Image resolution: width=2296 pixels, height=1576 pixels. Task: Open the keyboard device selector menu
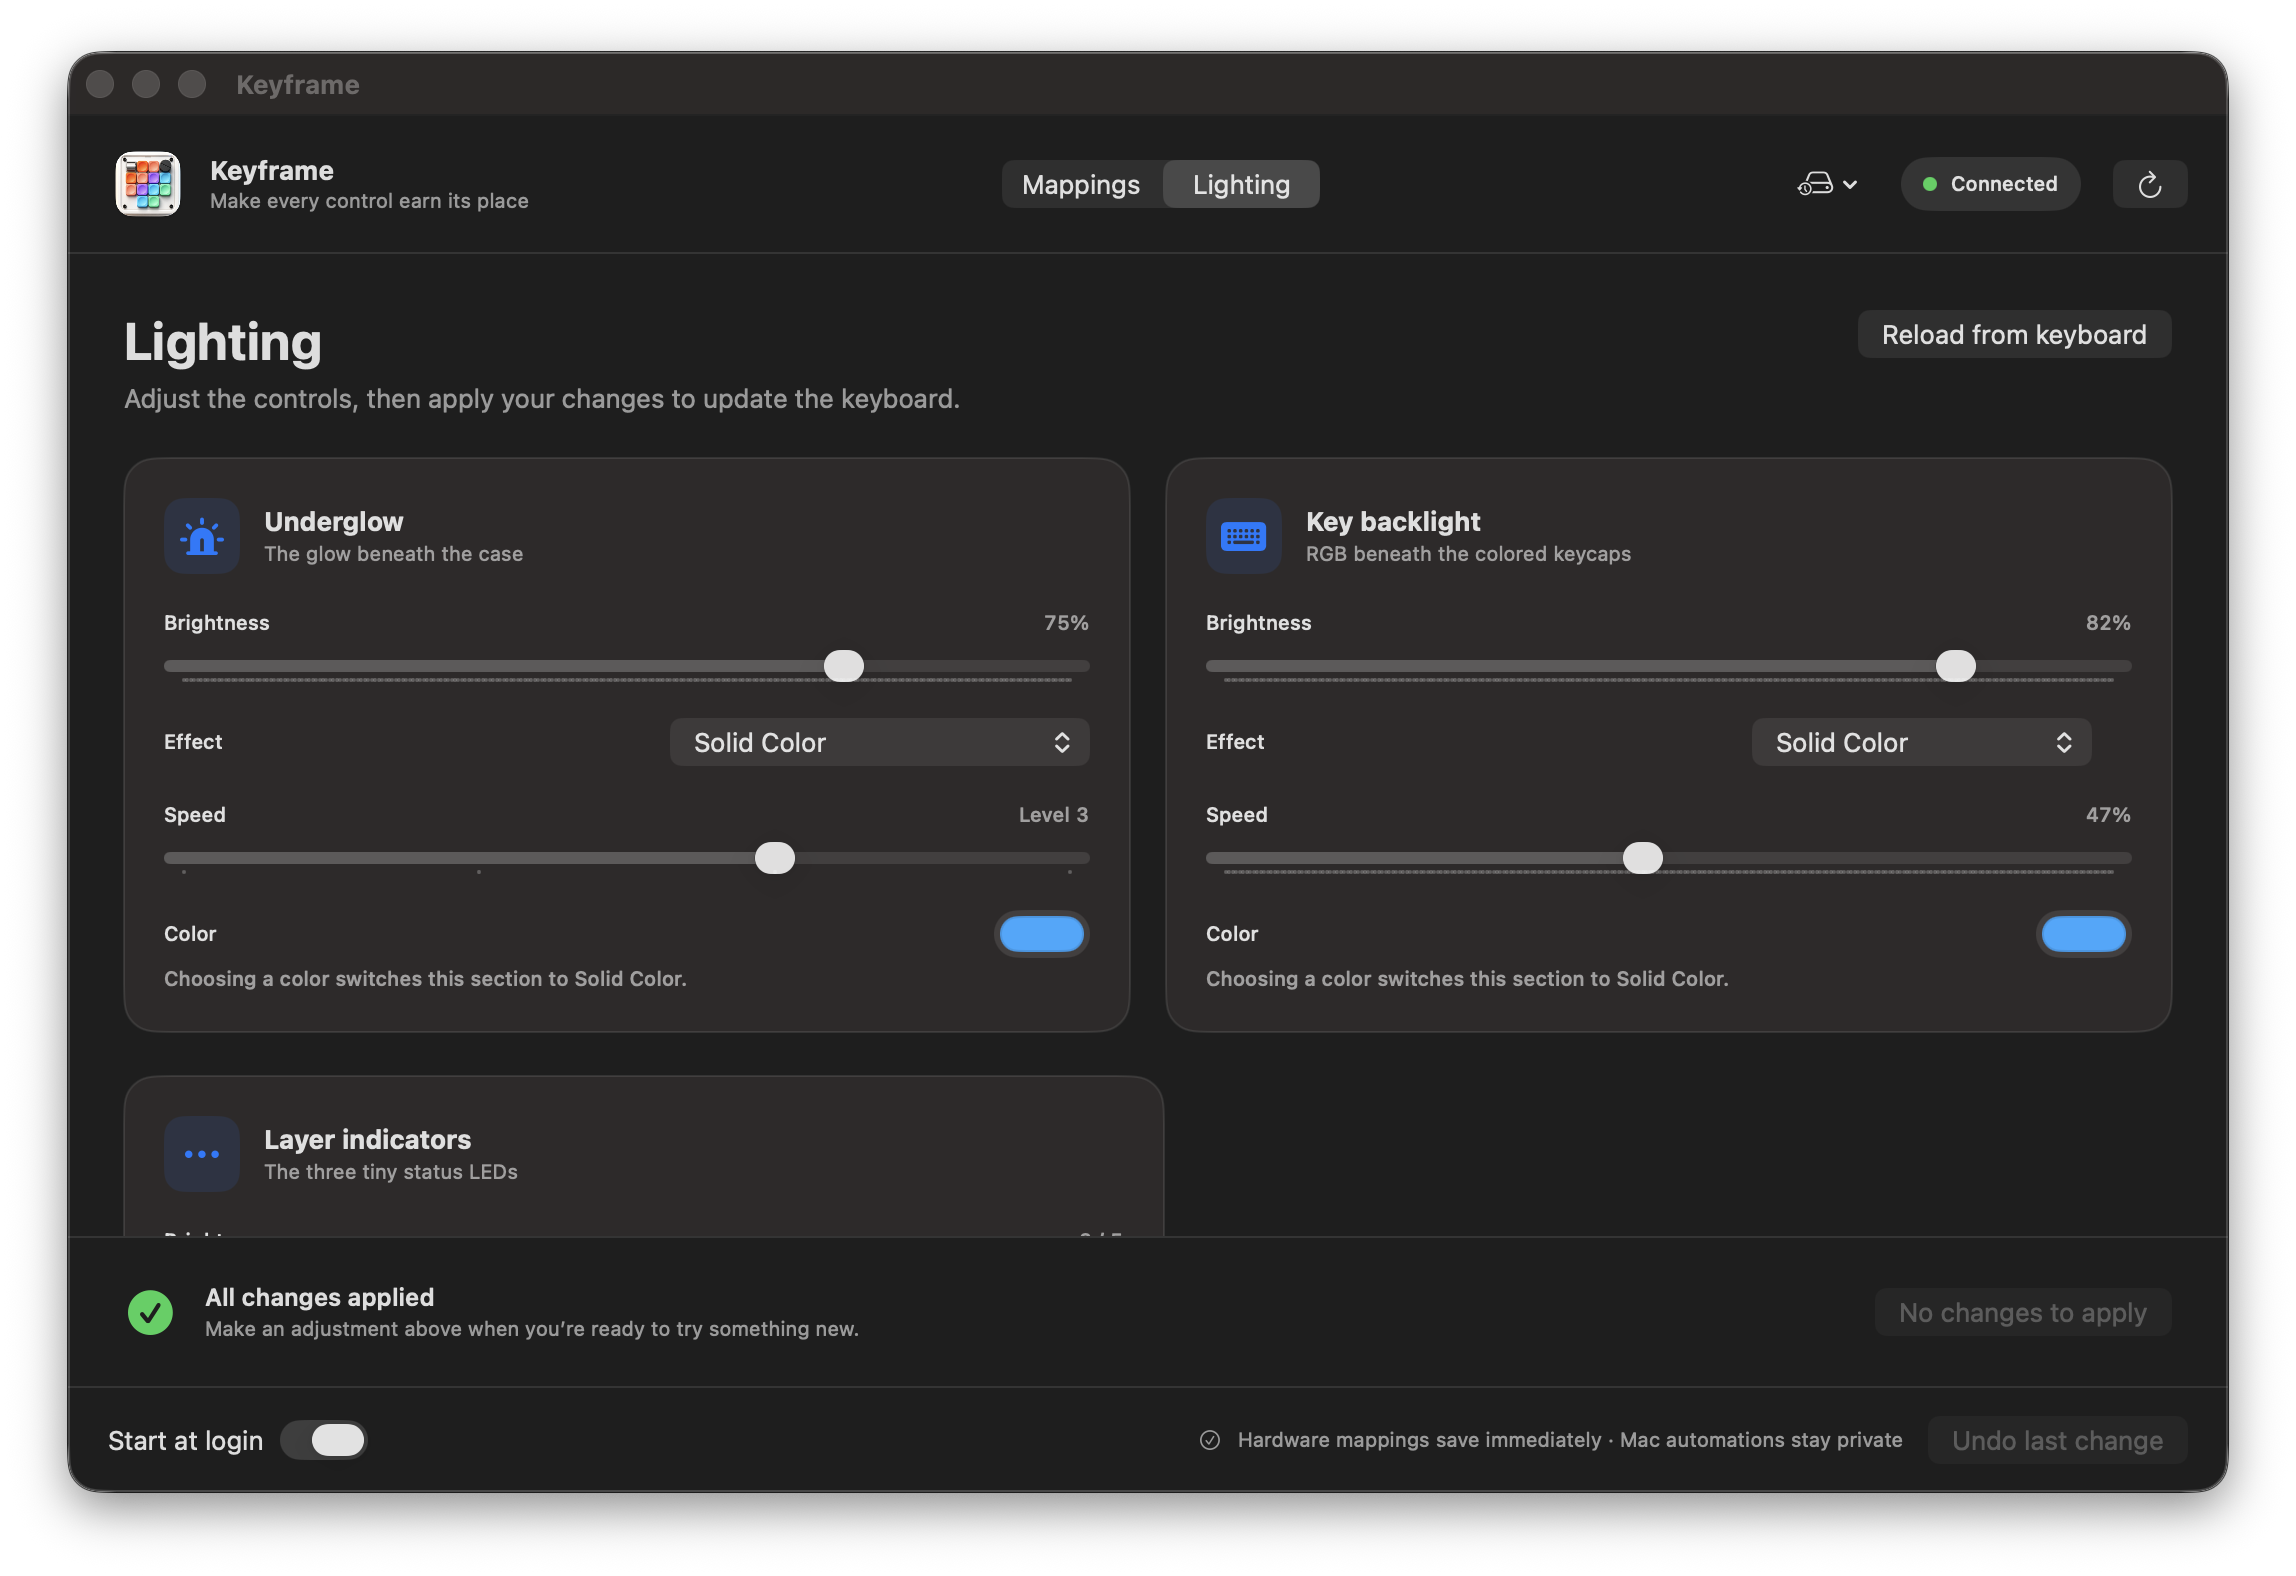point(1827,184)
